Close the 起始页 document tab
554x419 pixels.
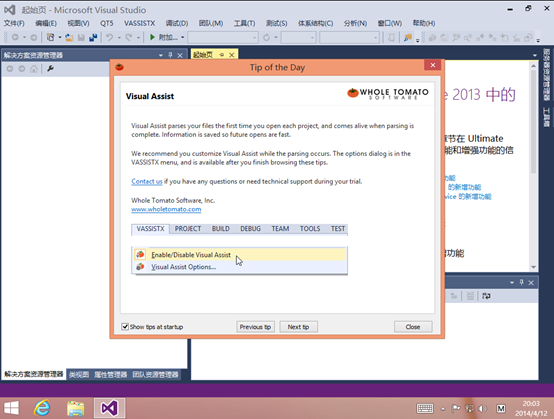click(231, 55)
